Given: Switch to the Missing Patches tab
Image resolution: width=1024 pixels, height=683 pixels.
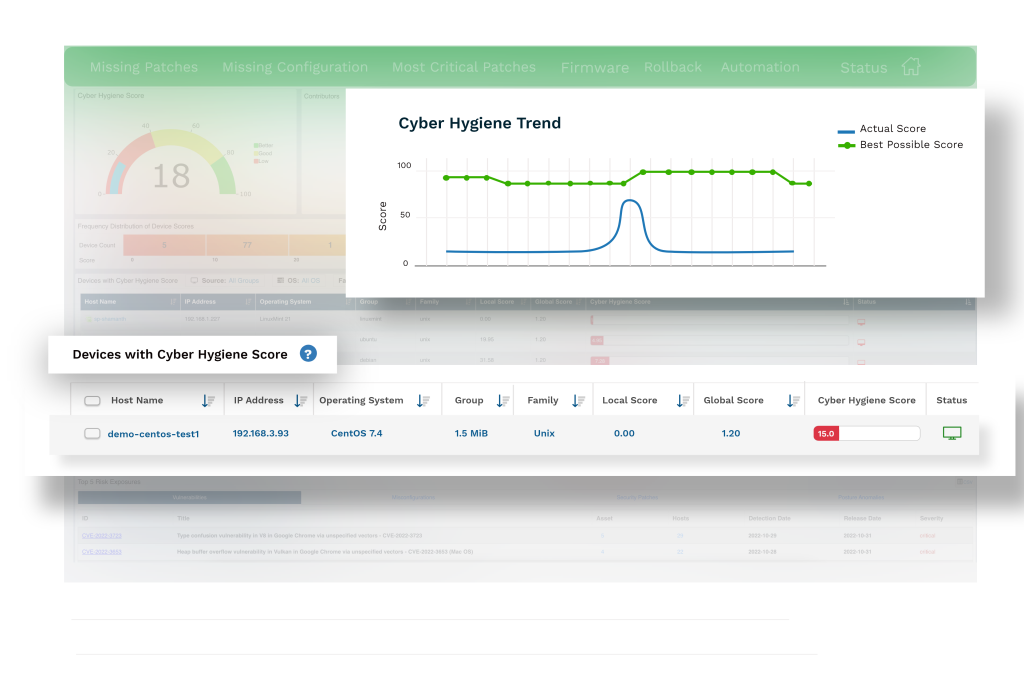Looking at the screenshot, I should tap(143, 66).
